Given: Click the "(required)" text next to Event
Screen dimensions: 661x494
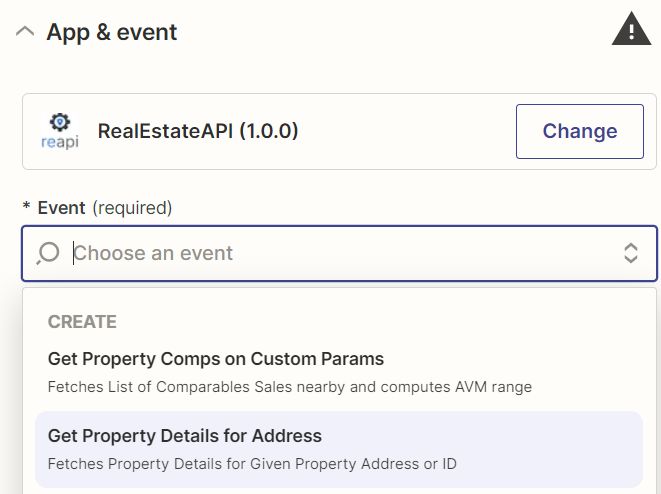Looking at the screenshot, I should [x=132, y=208].
